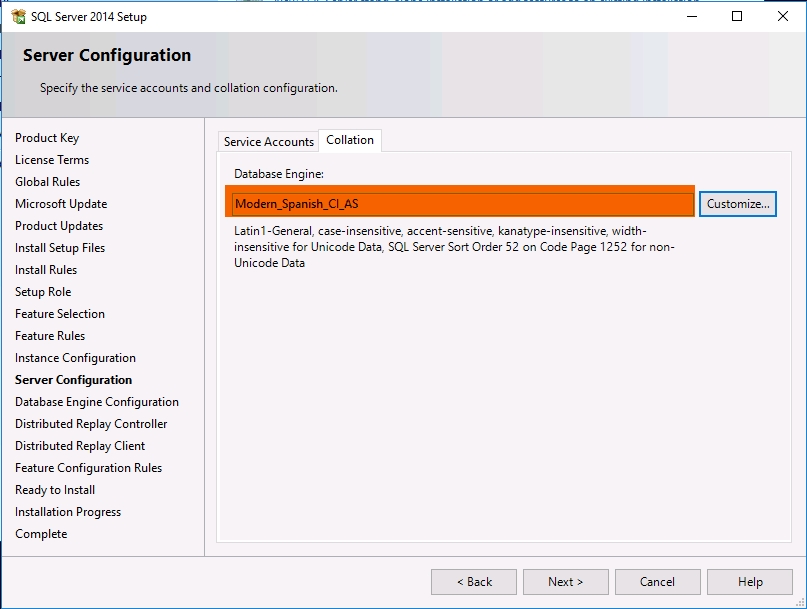Close the SQL Server 2014 Setup window
Viewport: 807px width, 609px height.
pos(783,16)
